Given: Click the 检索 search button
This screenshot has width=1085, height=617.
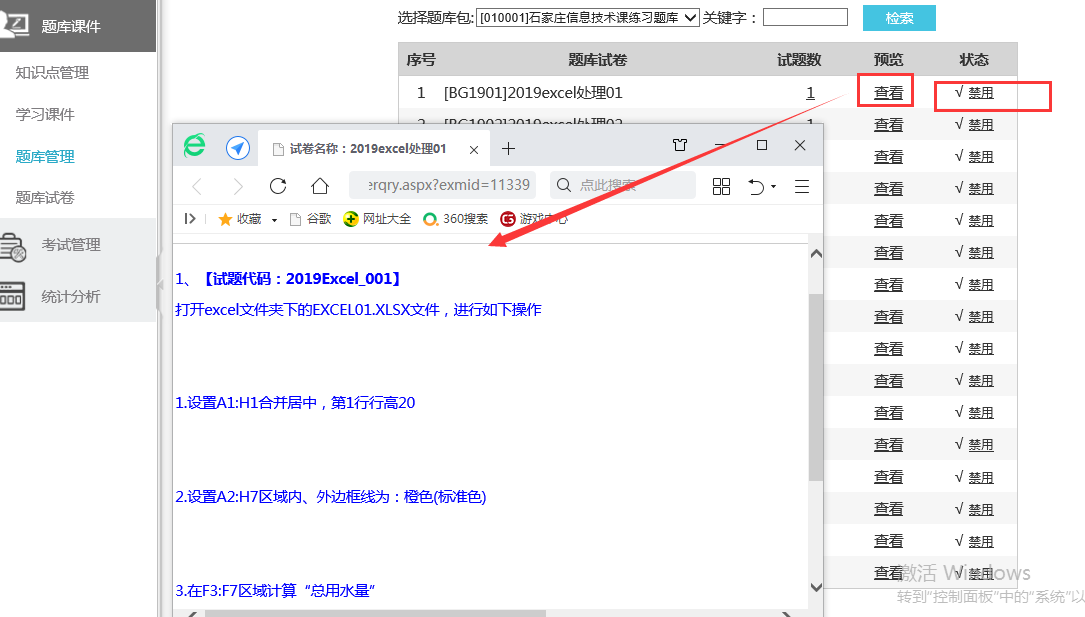Looking at the screenshot, I should tap(899, 18).
